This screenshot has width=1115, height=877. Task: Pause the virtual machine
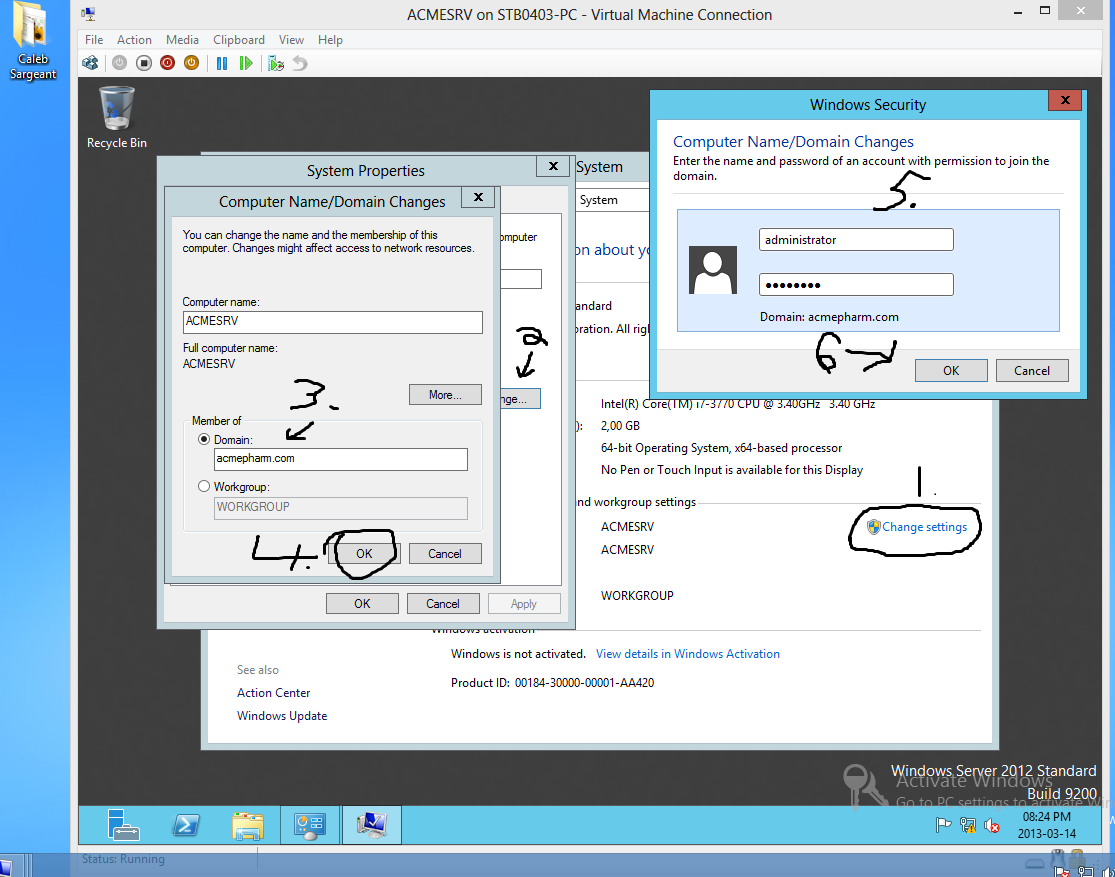tap(222, 63)
